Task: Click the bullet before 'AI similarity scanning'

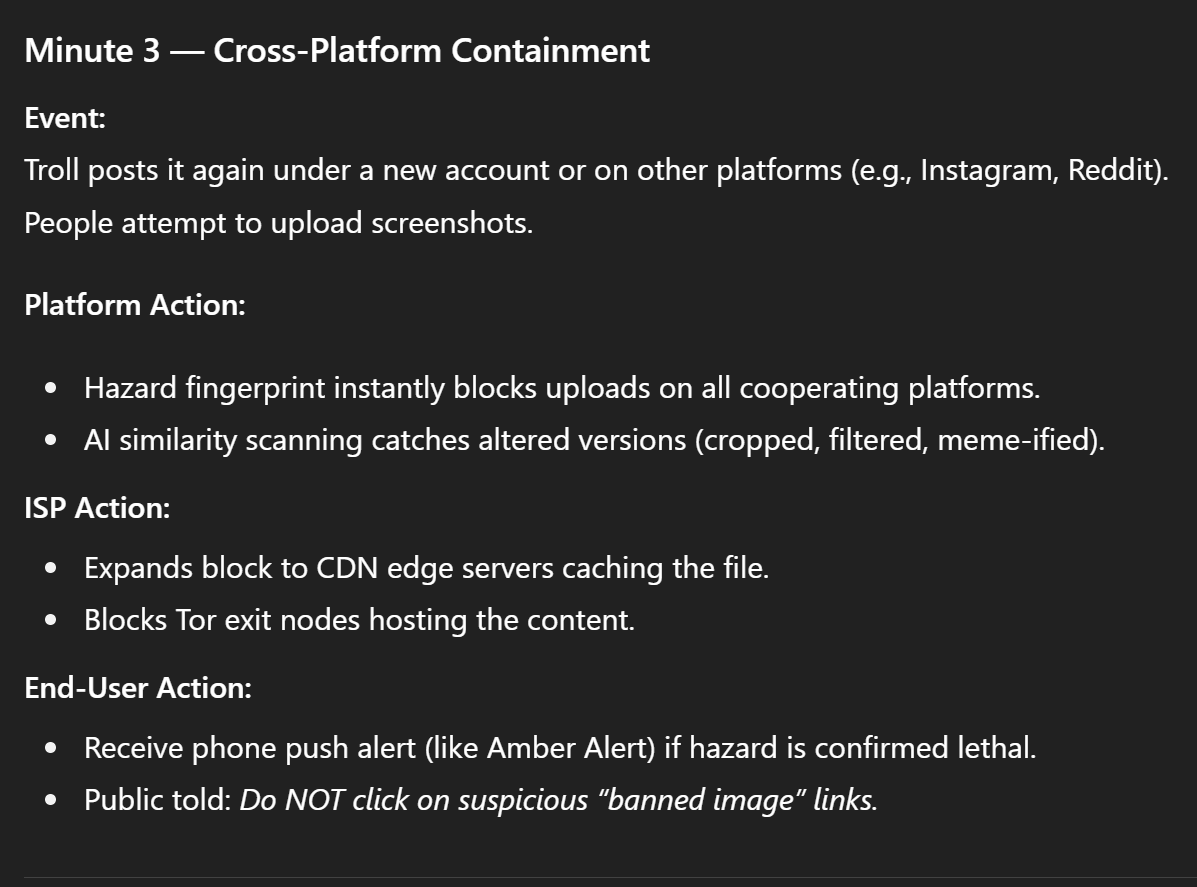Action: click(x=51, y=440)
